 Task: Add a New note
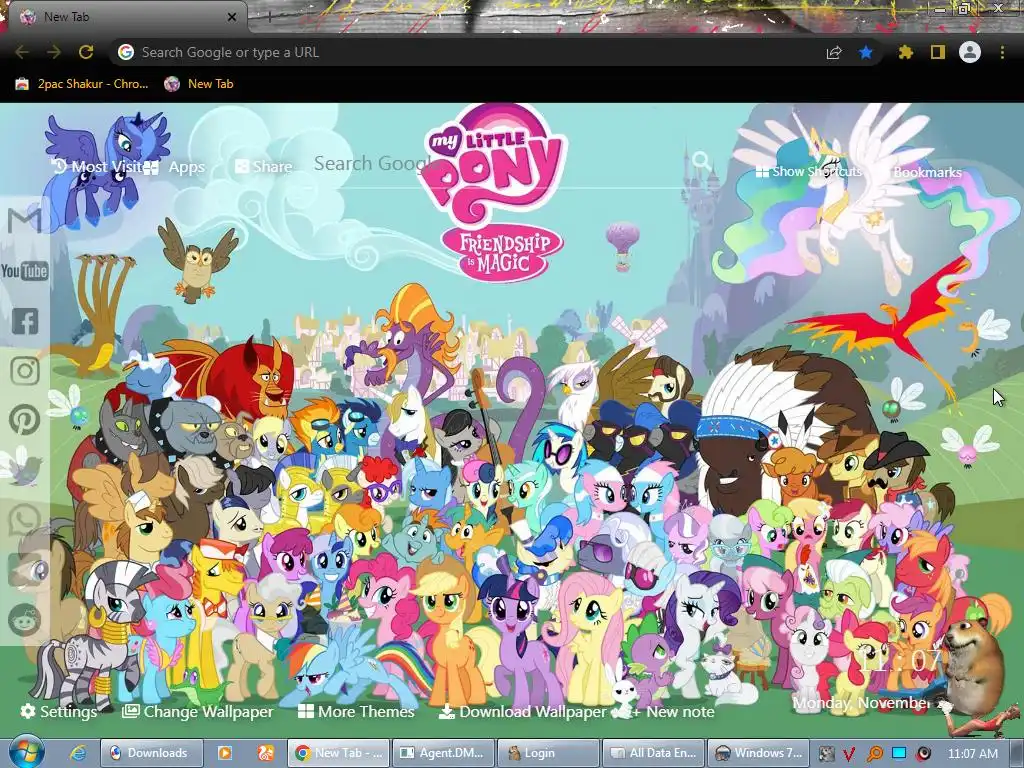pos(673,711)
